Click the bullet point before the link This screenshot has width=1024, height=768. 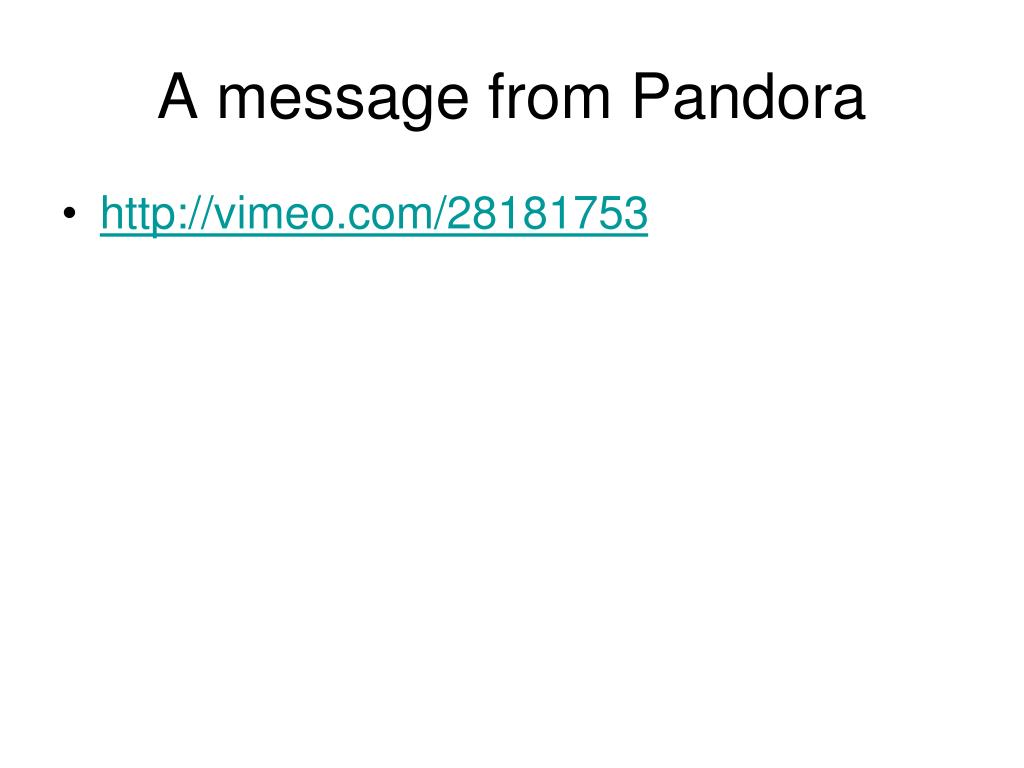(70, 213)
